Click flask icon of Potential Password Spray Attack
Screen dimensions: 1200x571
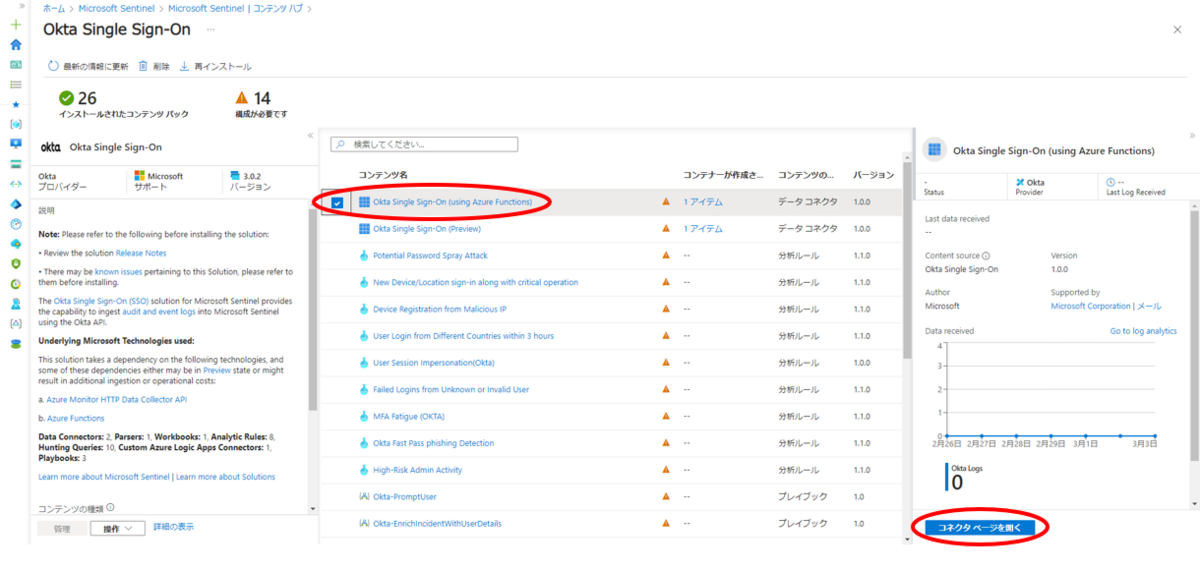364,256
